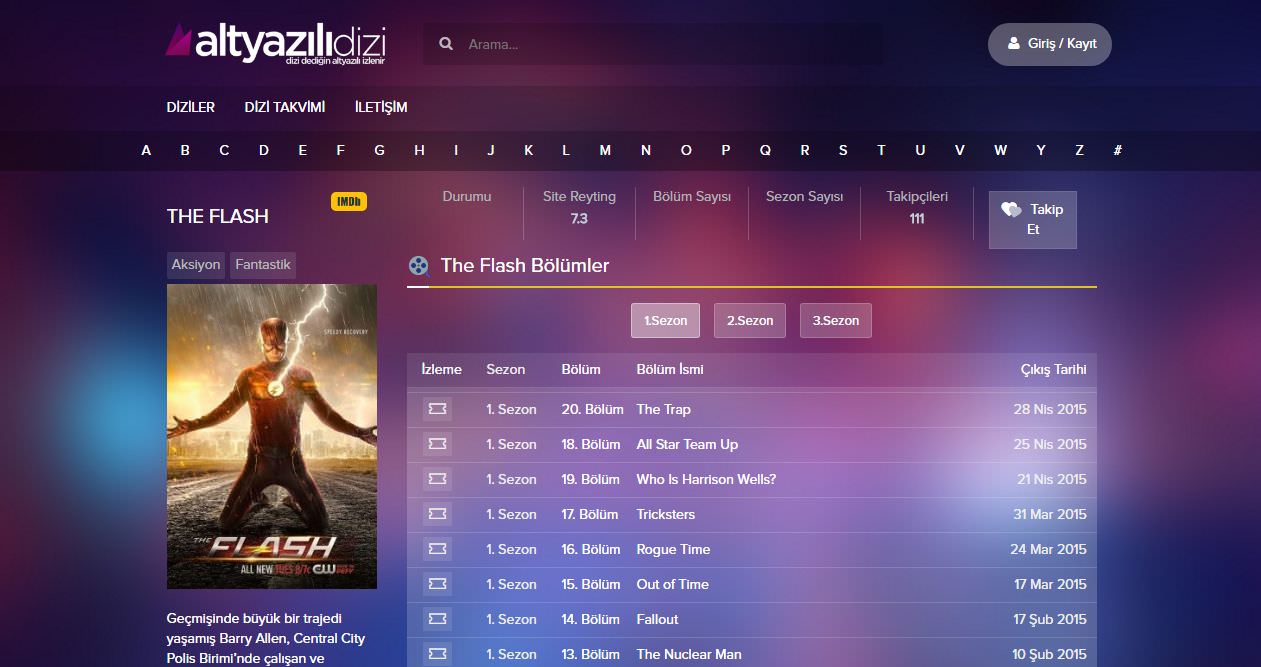Select the 1.Sezon tab
Viewport: 1261px width, 667px height.
click(x=665, y=321)
